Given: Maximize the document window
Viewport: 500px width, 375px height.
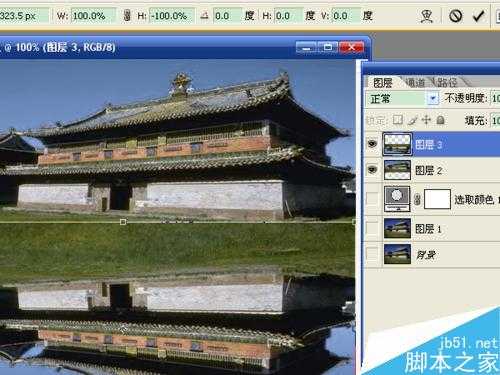Looking at the screenshot, I should [328, 47].
